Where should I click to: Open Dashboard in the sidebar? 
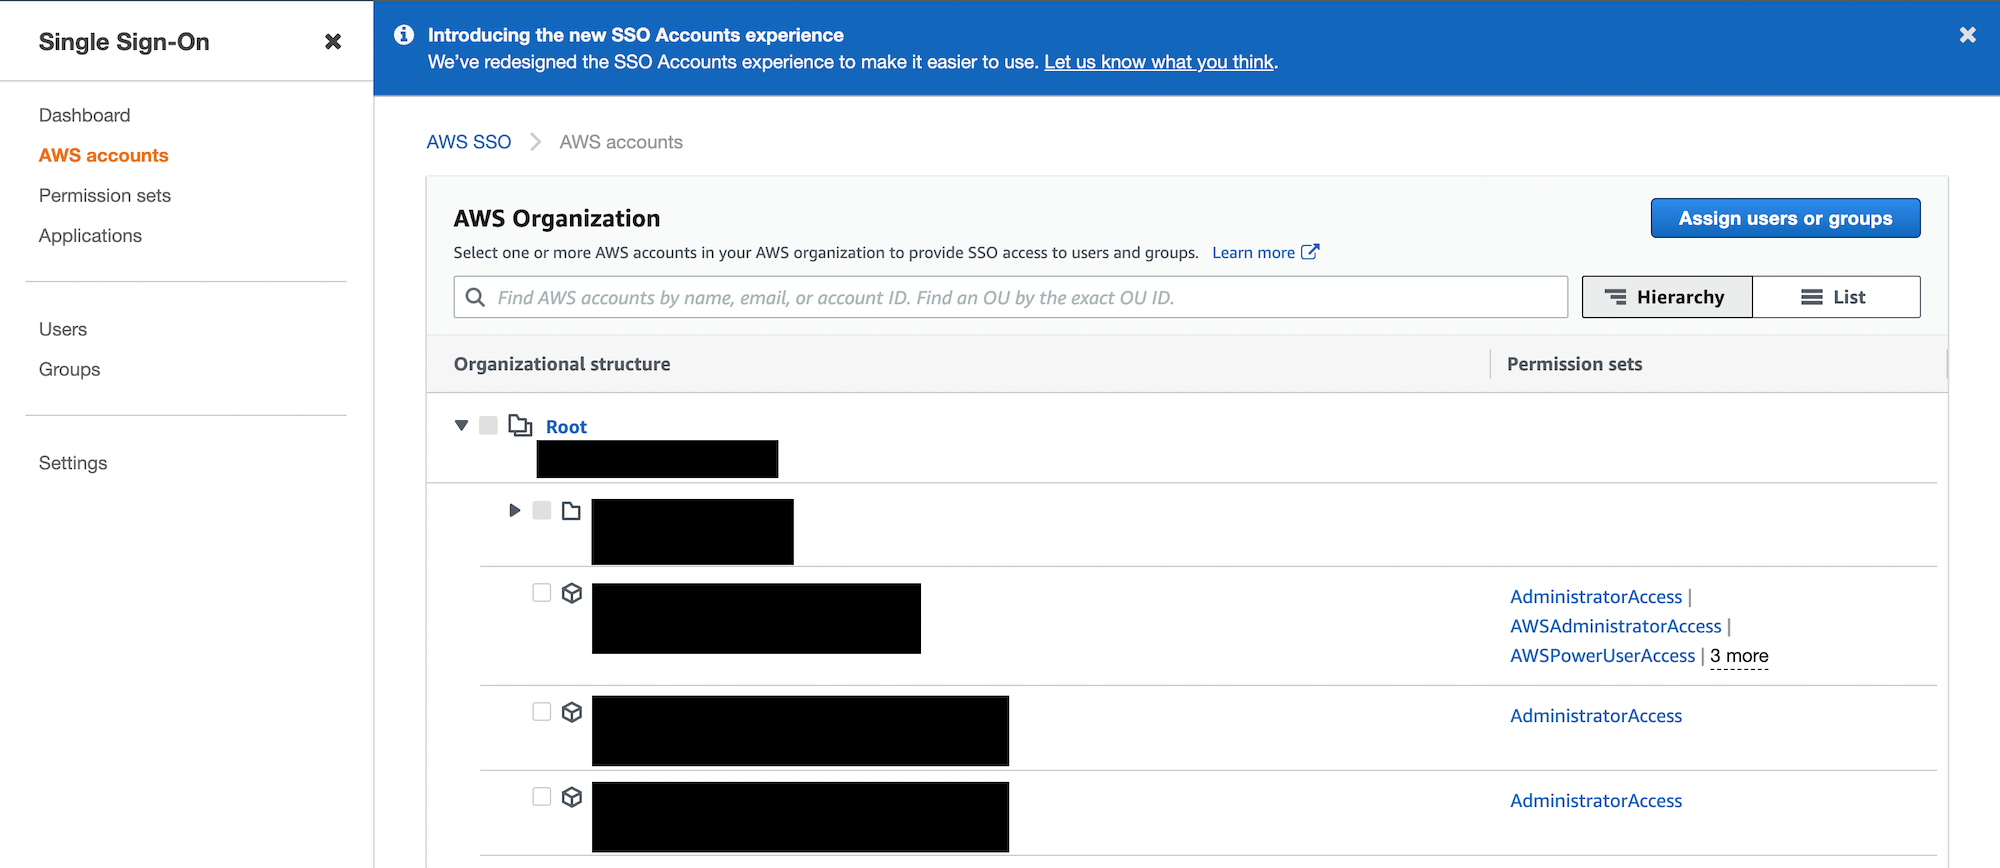coord(85,115)
